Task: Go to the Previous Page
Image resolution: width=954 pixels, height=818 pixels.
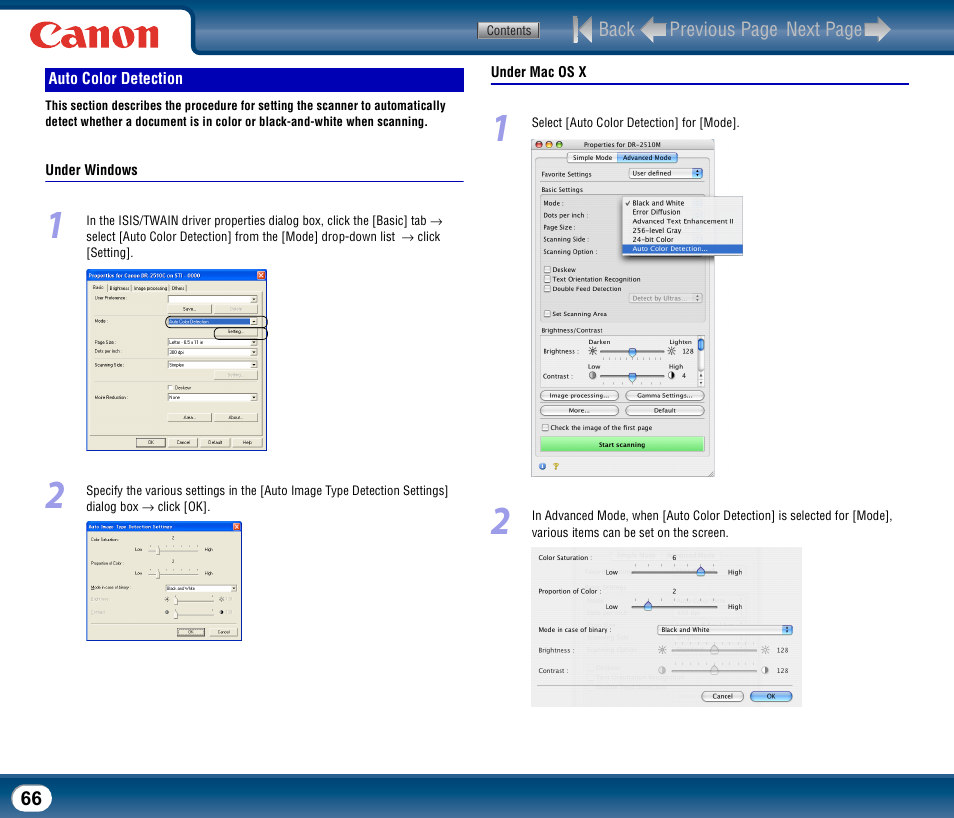Action: [710, 29]
